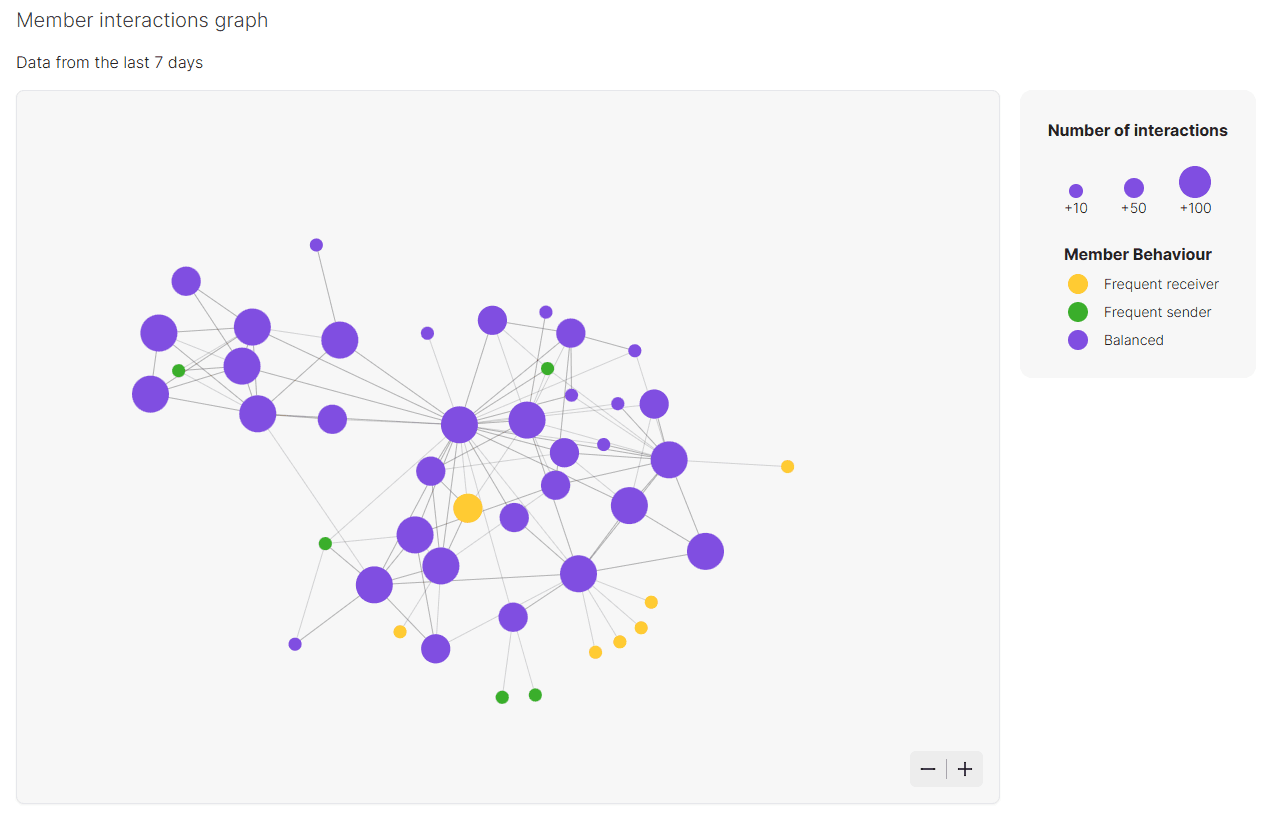Click the Frequent sender green legend swatch
Screen dimensions: 1265x816
pyautogui.click(x=1078, y=312)
